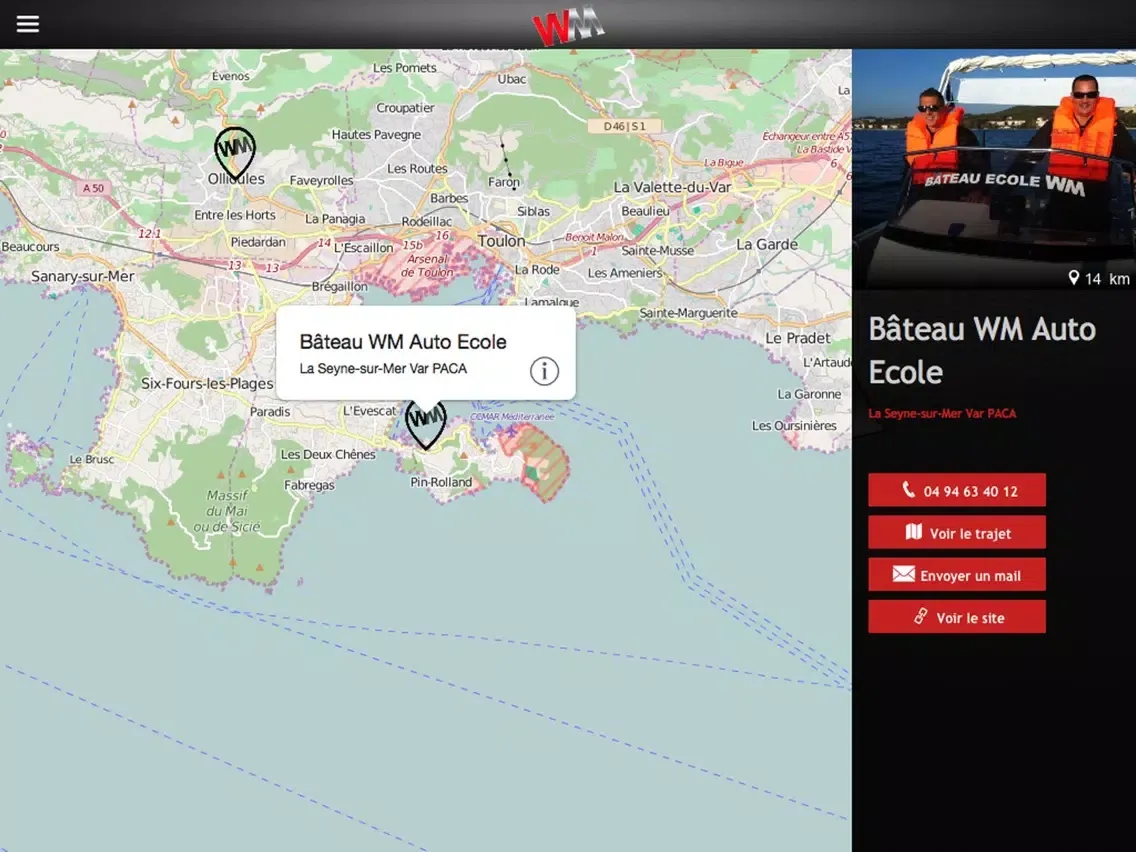Select the WM map pin near L'Evescat
1136x852 pixels.
(425, 425)
